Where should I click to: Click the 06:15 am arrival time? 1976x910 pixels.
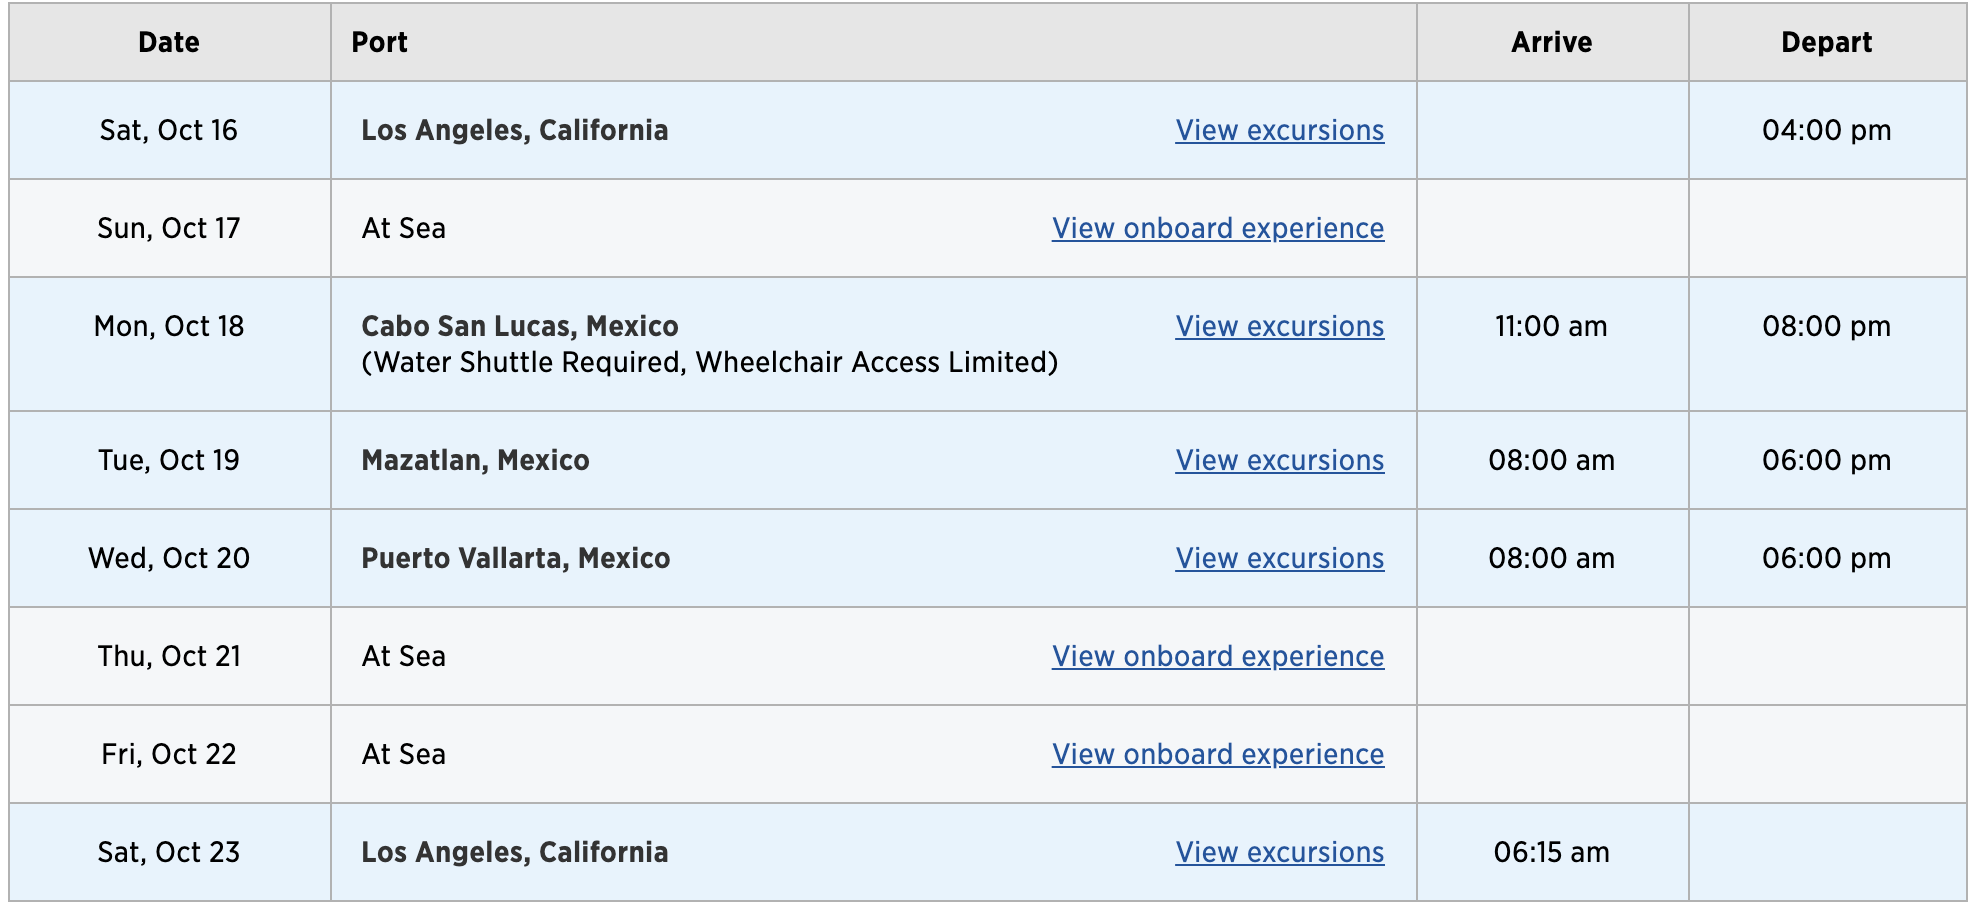[x=1551, y=852]
